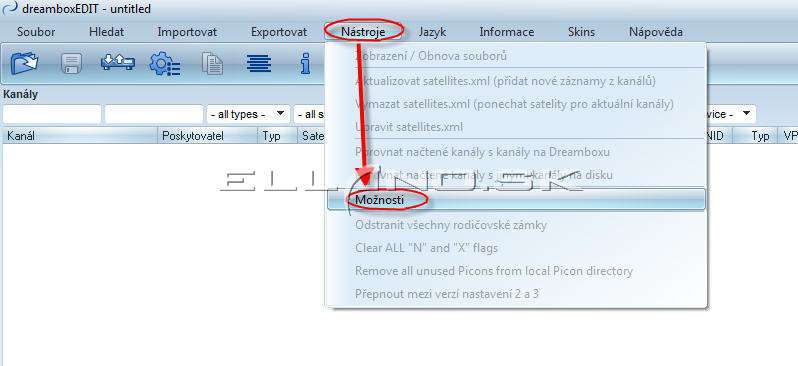The image size is (798, 366).
Task: Sort by Poskytovatel column header
Action: point(207,136)
